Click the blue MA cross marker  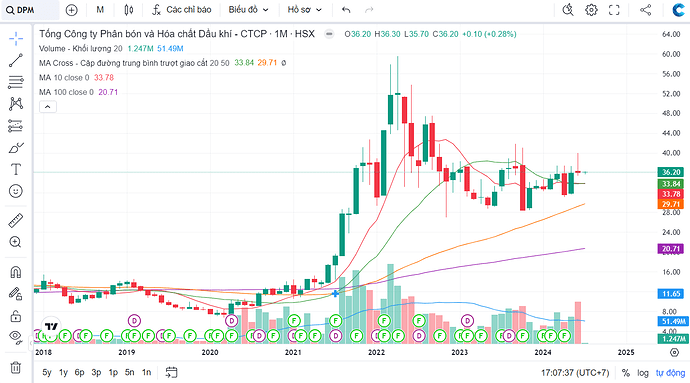[x=335, y=293]
